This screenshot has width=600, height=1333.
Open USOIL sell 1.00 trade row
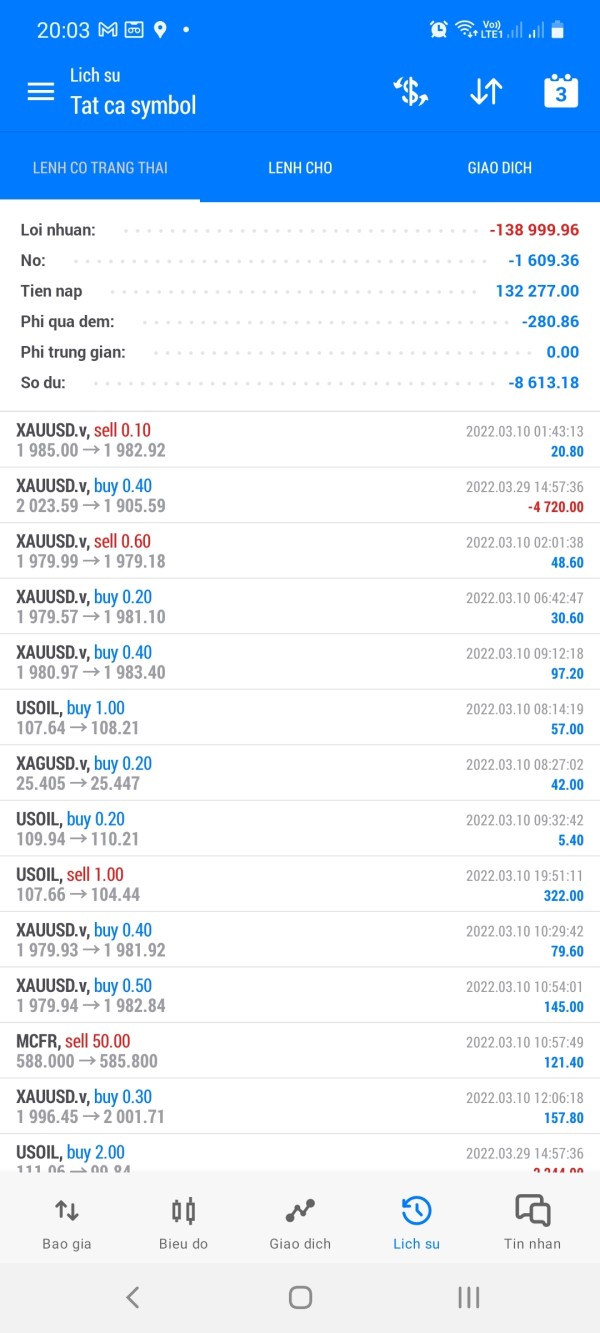(300, 884)
